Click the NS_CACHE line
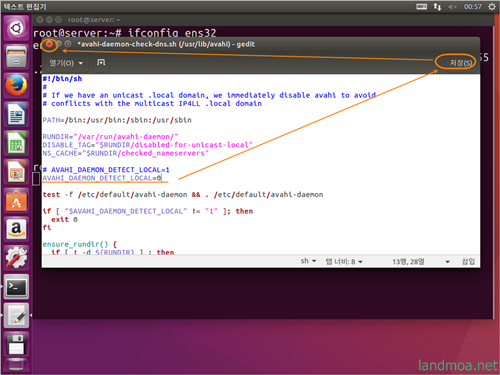 (x=125, y=153)
